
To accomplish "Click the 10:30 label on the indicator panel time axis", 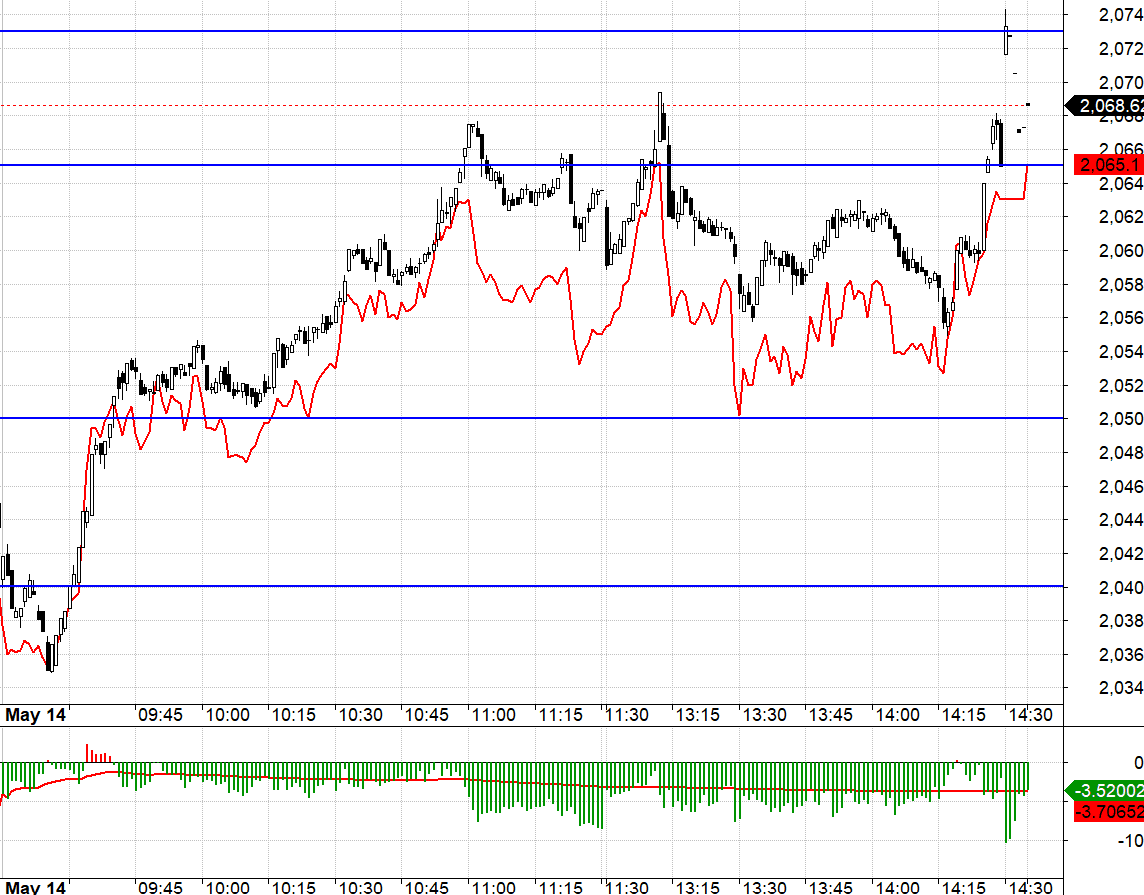I will click(x=360, y=887).
